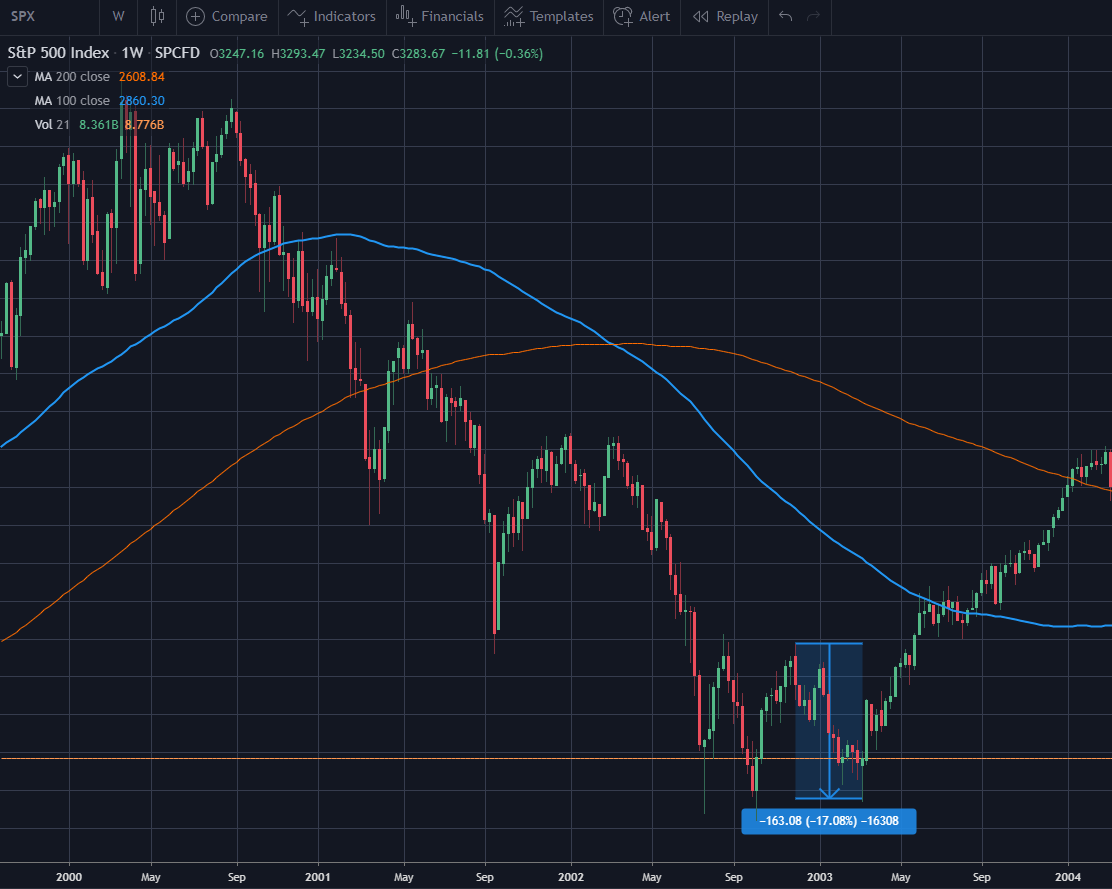Image resolution: width=1112 pixels, height=889 pixels.
Task: Click the MA 100 value 2860.30
Action: (x=142, y=101)
